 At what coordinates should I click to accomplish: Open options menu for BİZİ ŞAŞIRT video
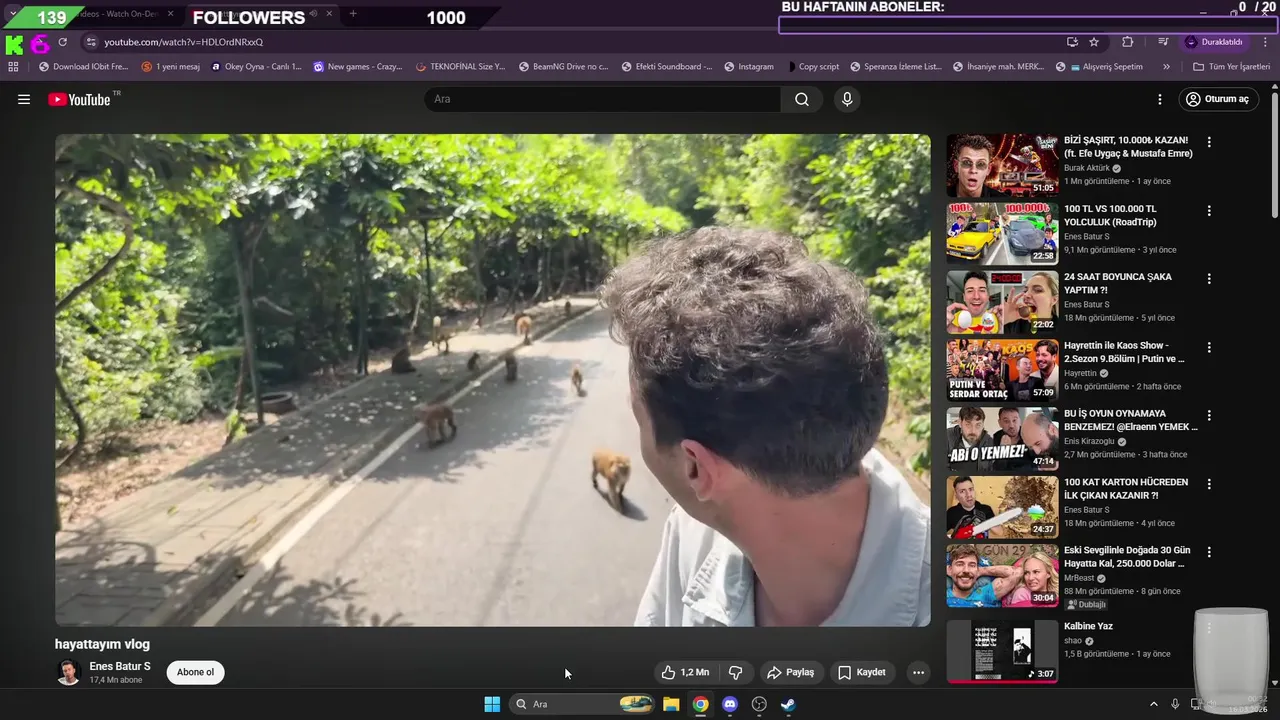1209,142
